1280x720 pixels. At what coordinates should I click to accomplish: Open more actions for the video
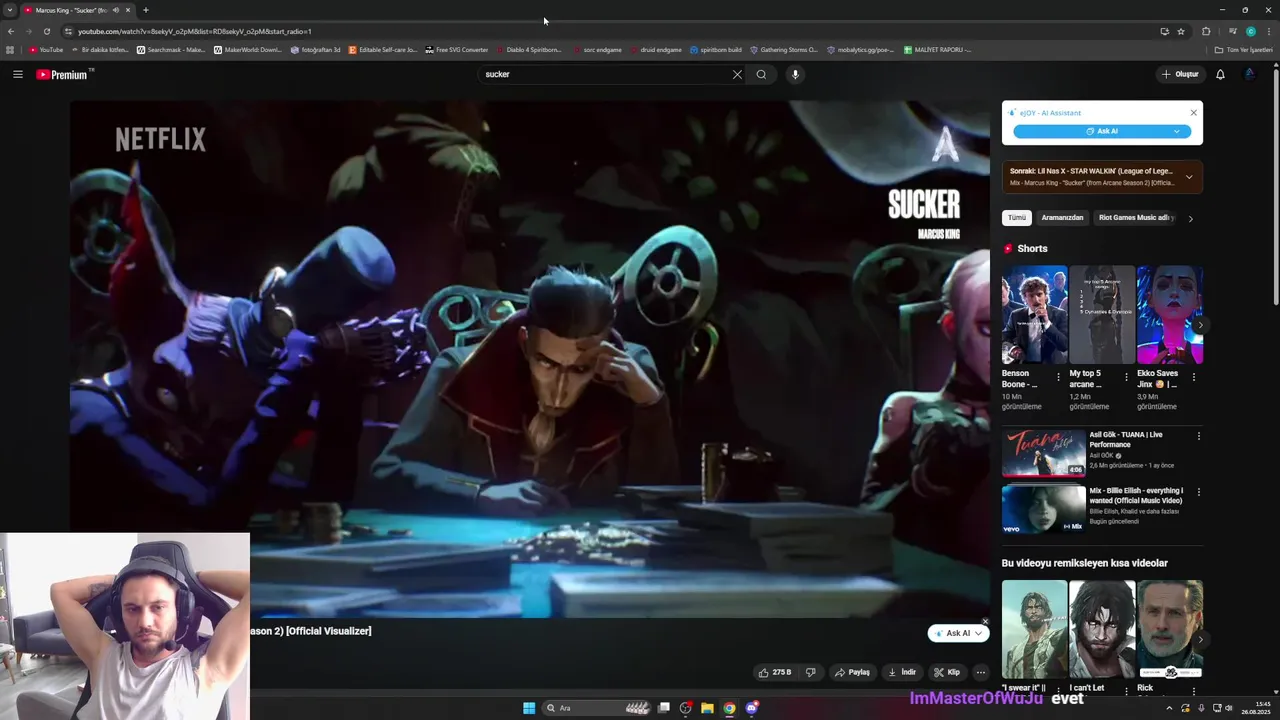coord(981,672)
